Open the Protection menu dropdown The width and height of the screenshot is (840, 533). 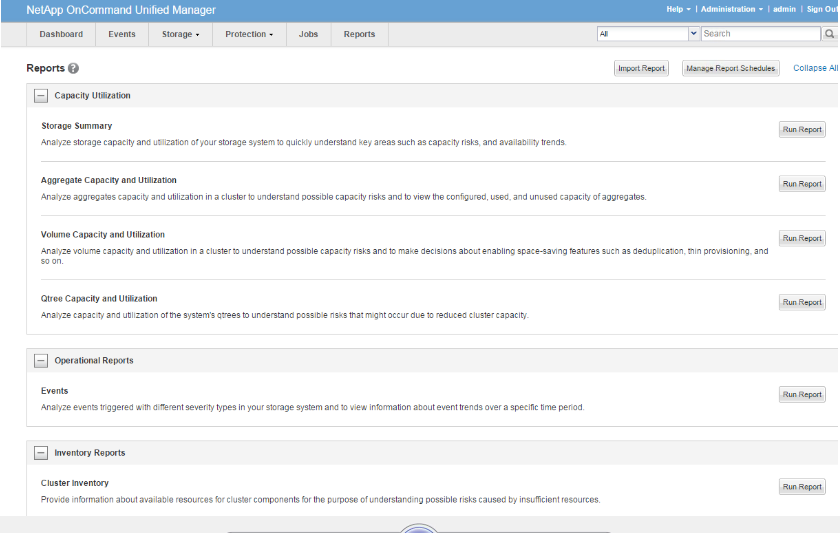click(x=249, y=34)
